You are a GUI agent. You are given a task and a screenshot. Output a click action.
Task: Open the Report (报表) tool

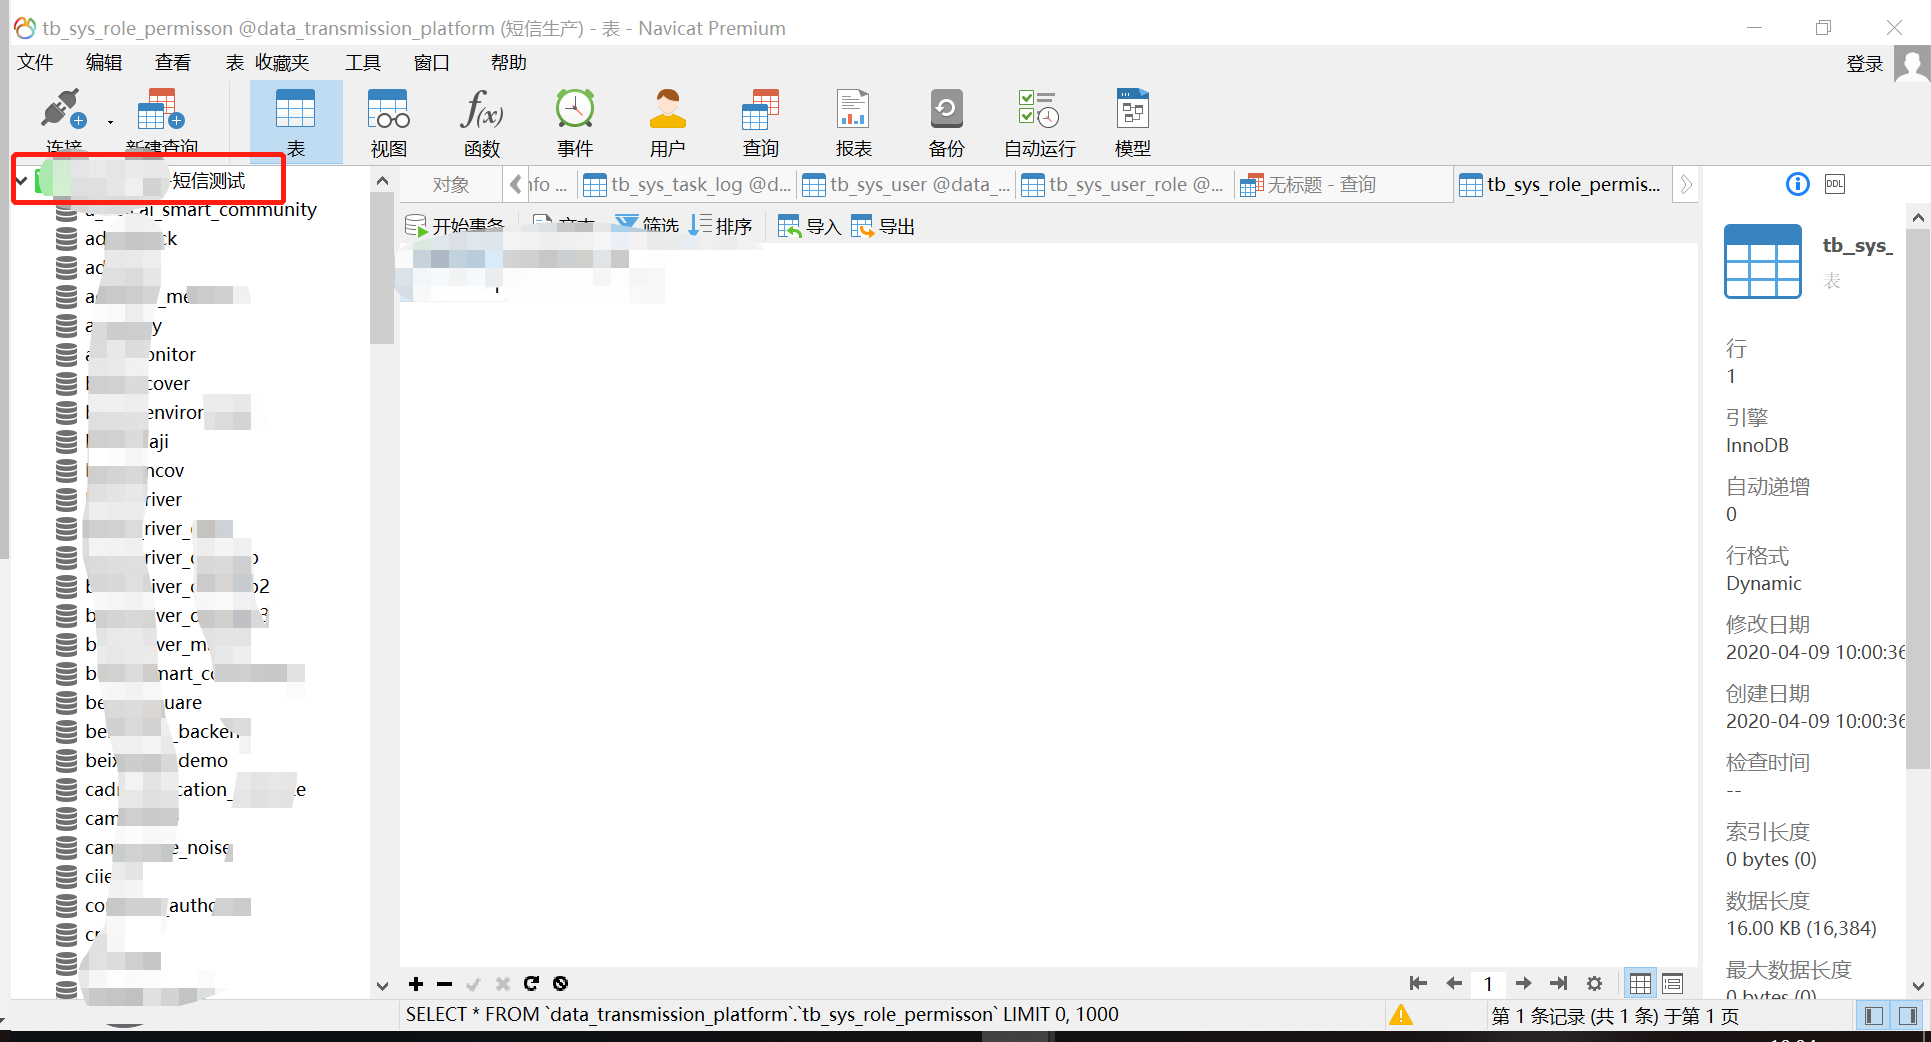(x=853, y=122)
